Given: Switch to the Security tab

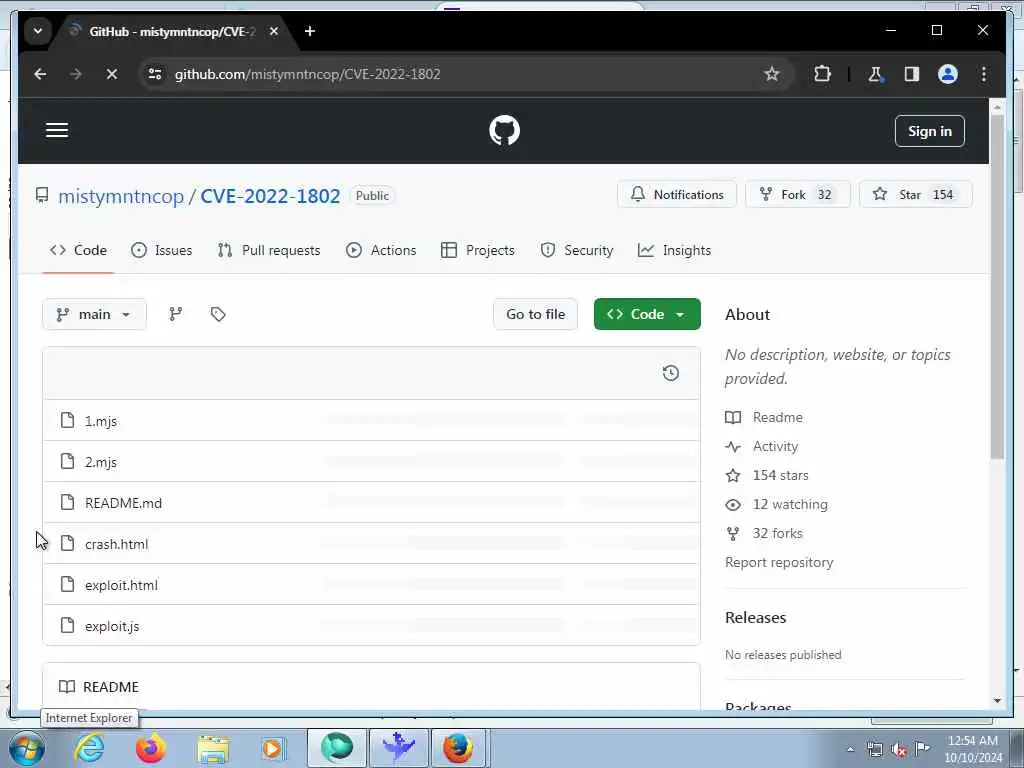Looking at the screenshot, I should click(x=577, y=250).
